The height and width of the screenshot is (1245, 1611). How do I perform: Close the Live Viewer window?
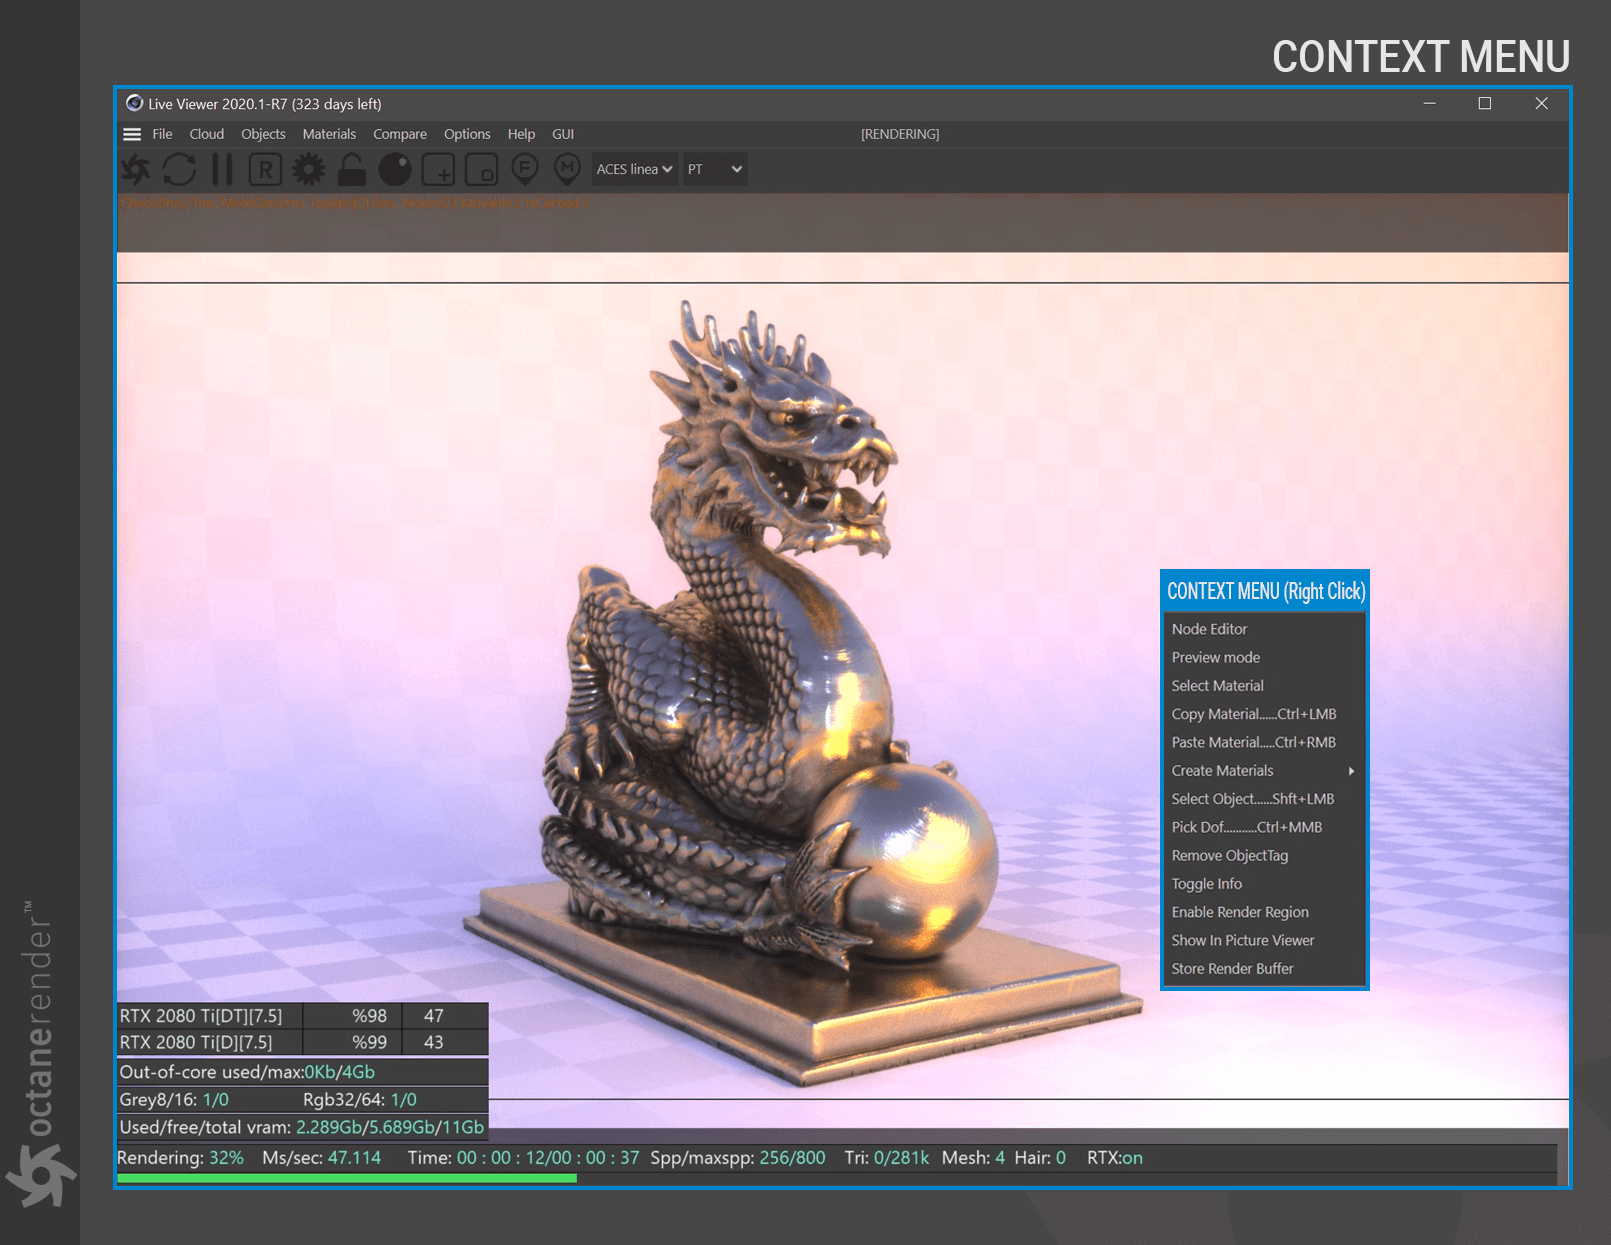click(1541, 103)
